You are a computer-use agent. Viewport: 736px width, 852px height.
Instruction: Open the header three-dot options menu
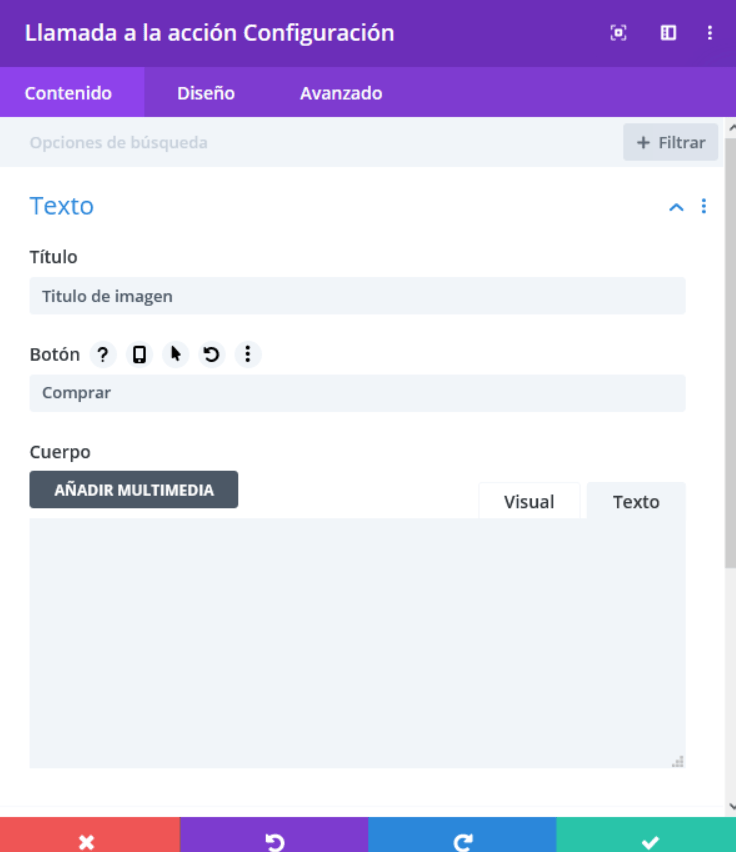tap(710, 33)
